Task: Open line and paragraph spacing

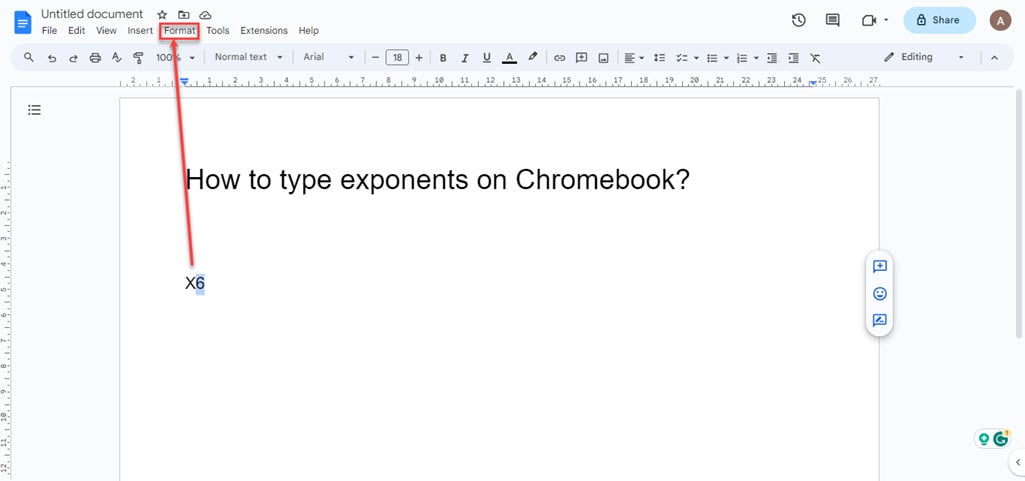Action: pyautogui.click(x=660, y=58)
